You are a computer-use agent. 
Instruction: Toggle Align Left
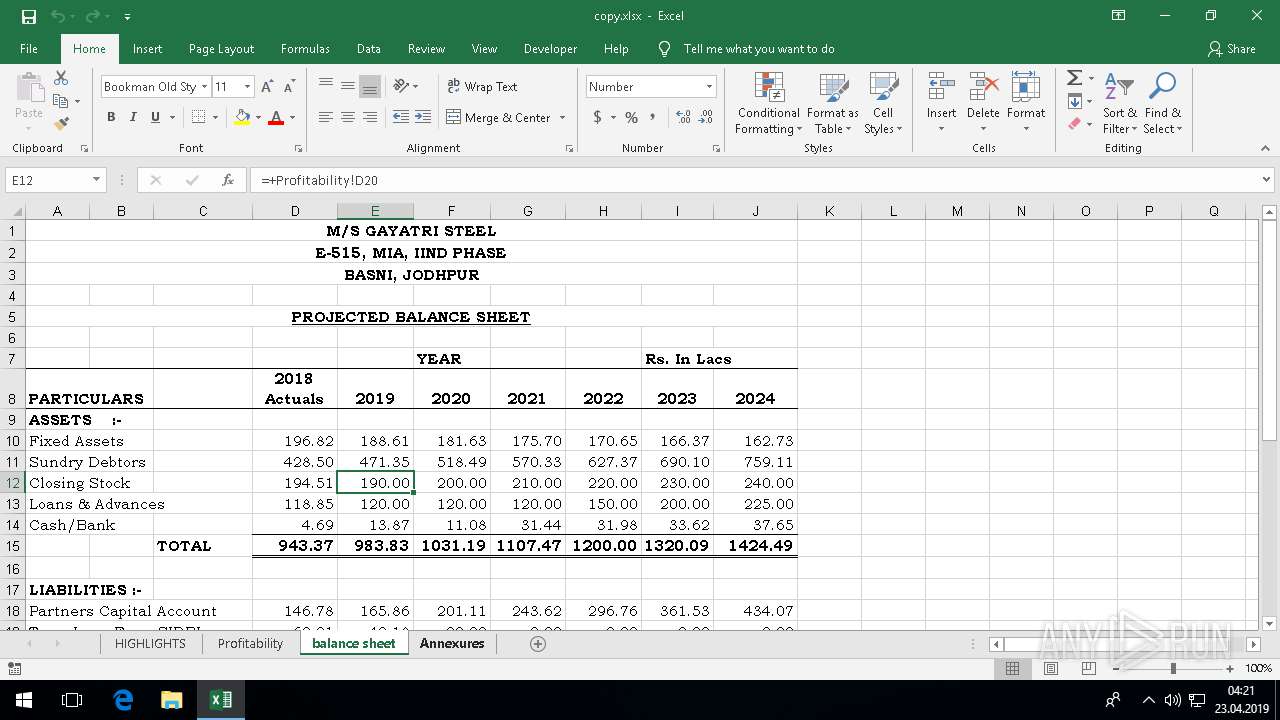tap(326, 117)
